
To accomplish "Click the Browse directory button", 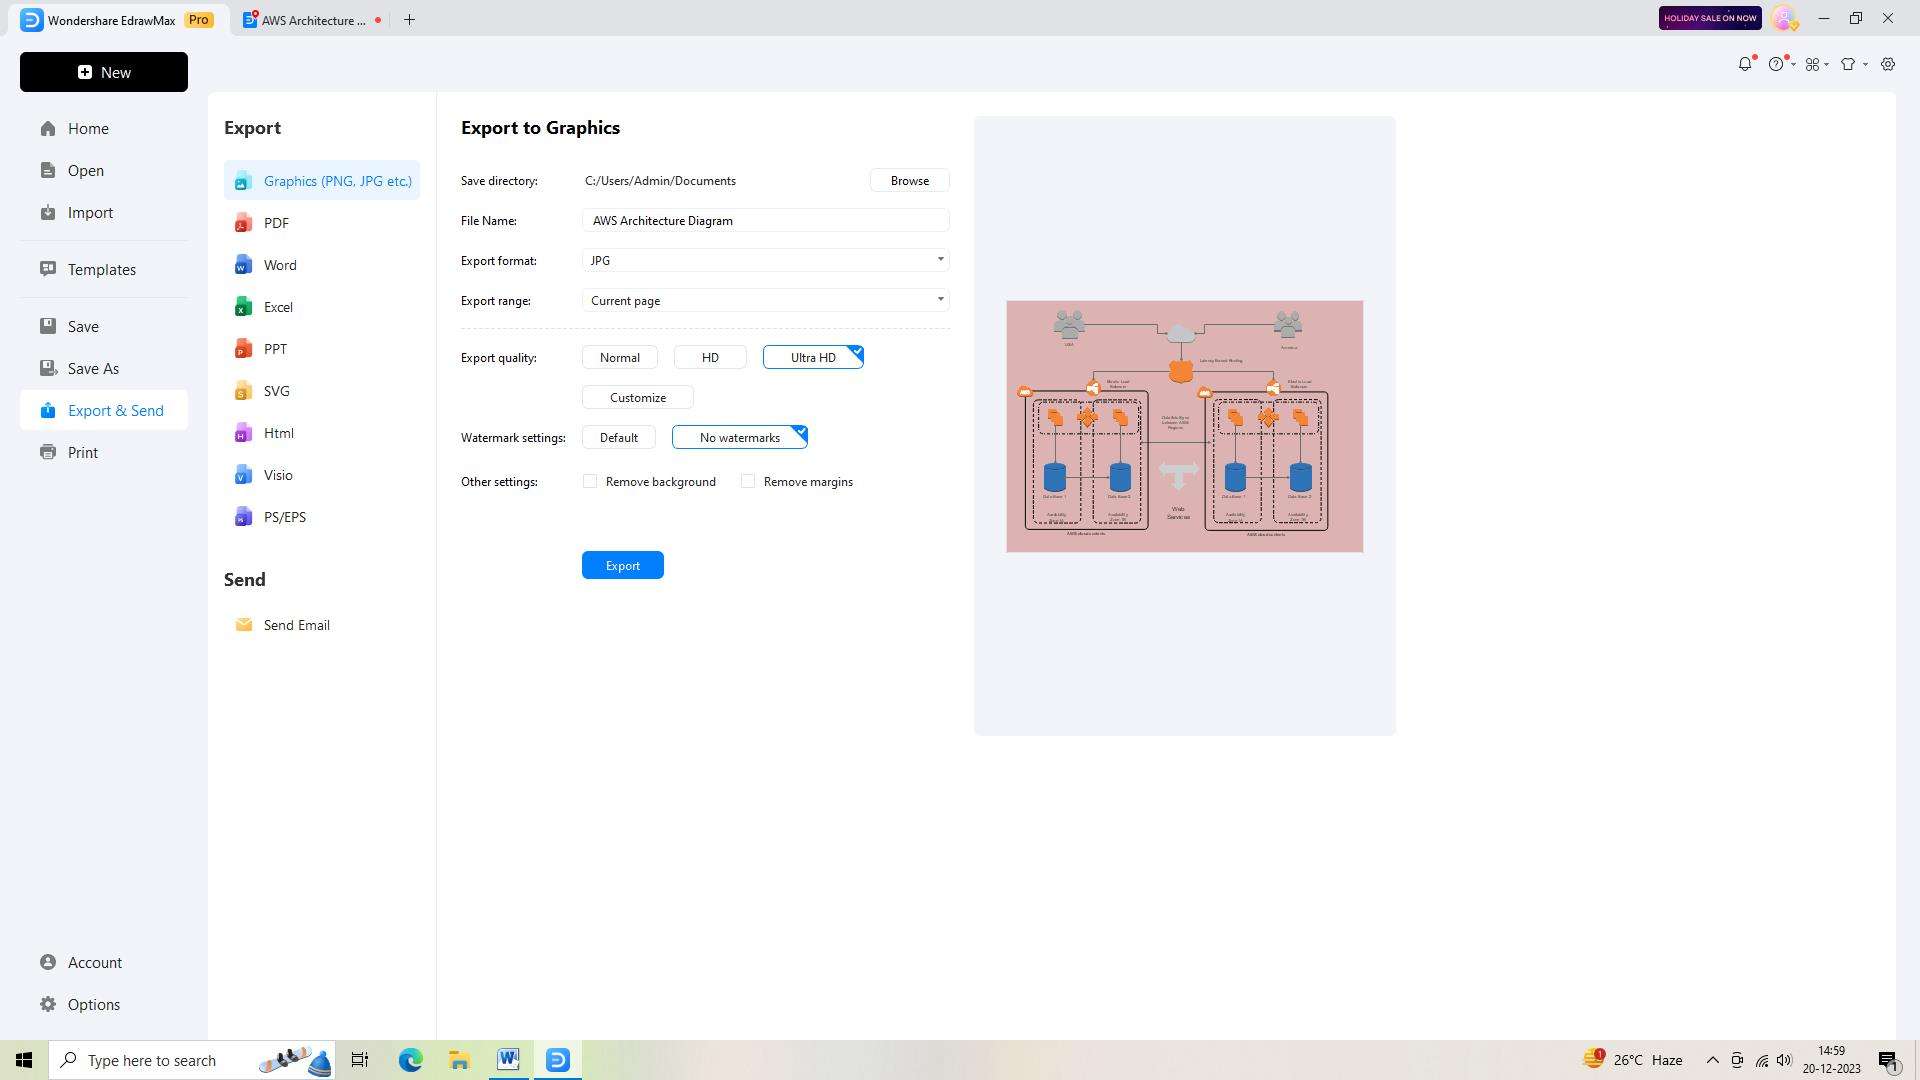I will pyautogui.click(x=910, y=180).
